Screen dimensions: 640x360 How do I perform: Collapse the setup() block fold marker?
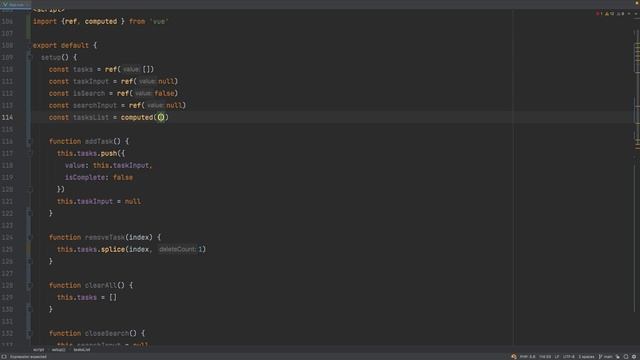pos(29,57)
